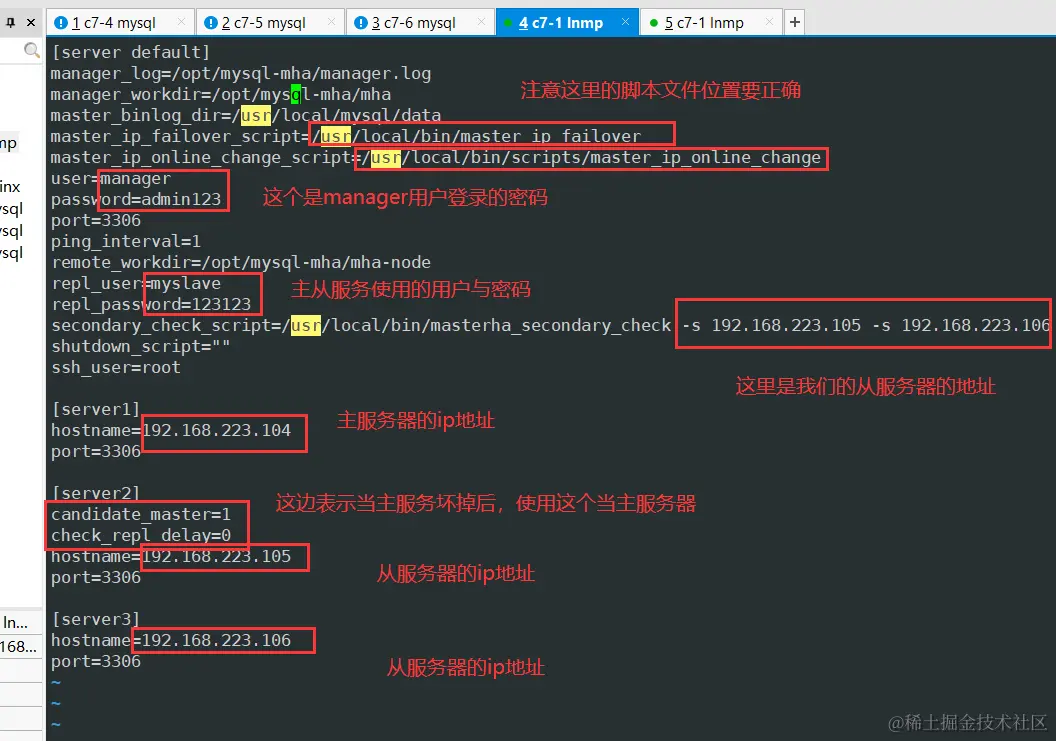Close the 1 c7-4 mysql tab
Screen dimensions: 1056x741
(x=181, y=22)
